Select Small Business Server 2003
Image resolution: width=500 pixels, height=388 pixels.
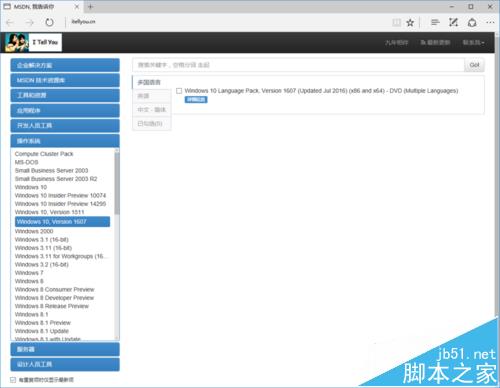point(52,170)
